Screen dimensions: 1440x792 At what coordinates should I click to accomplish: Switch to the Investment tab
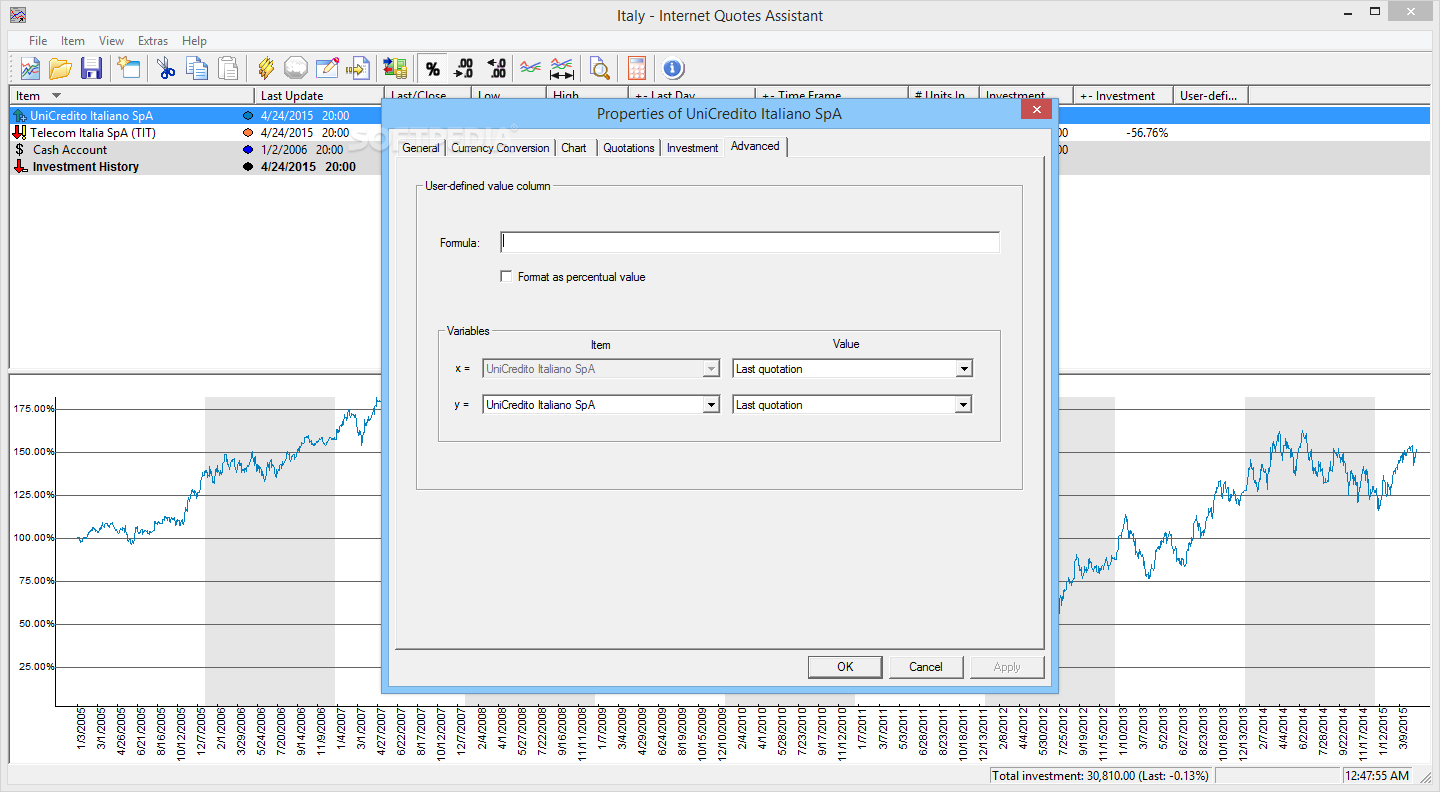point(693,148)
